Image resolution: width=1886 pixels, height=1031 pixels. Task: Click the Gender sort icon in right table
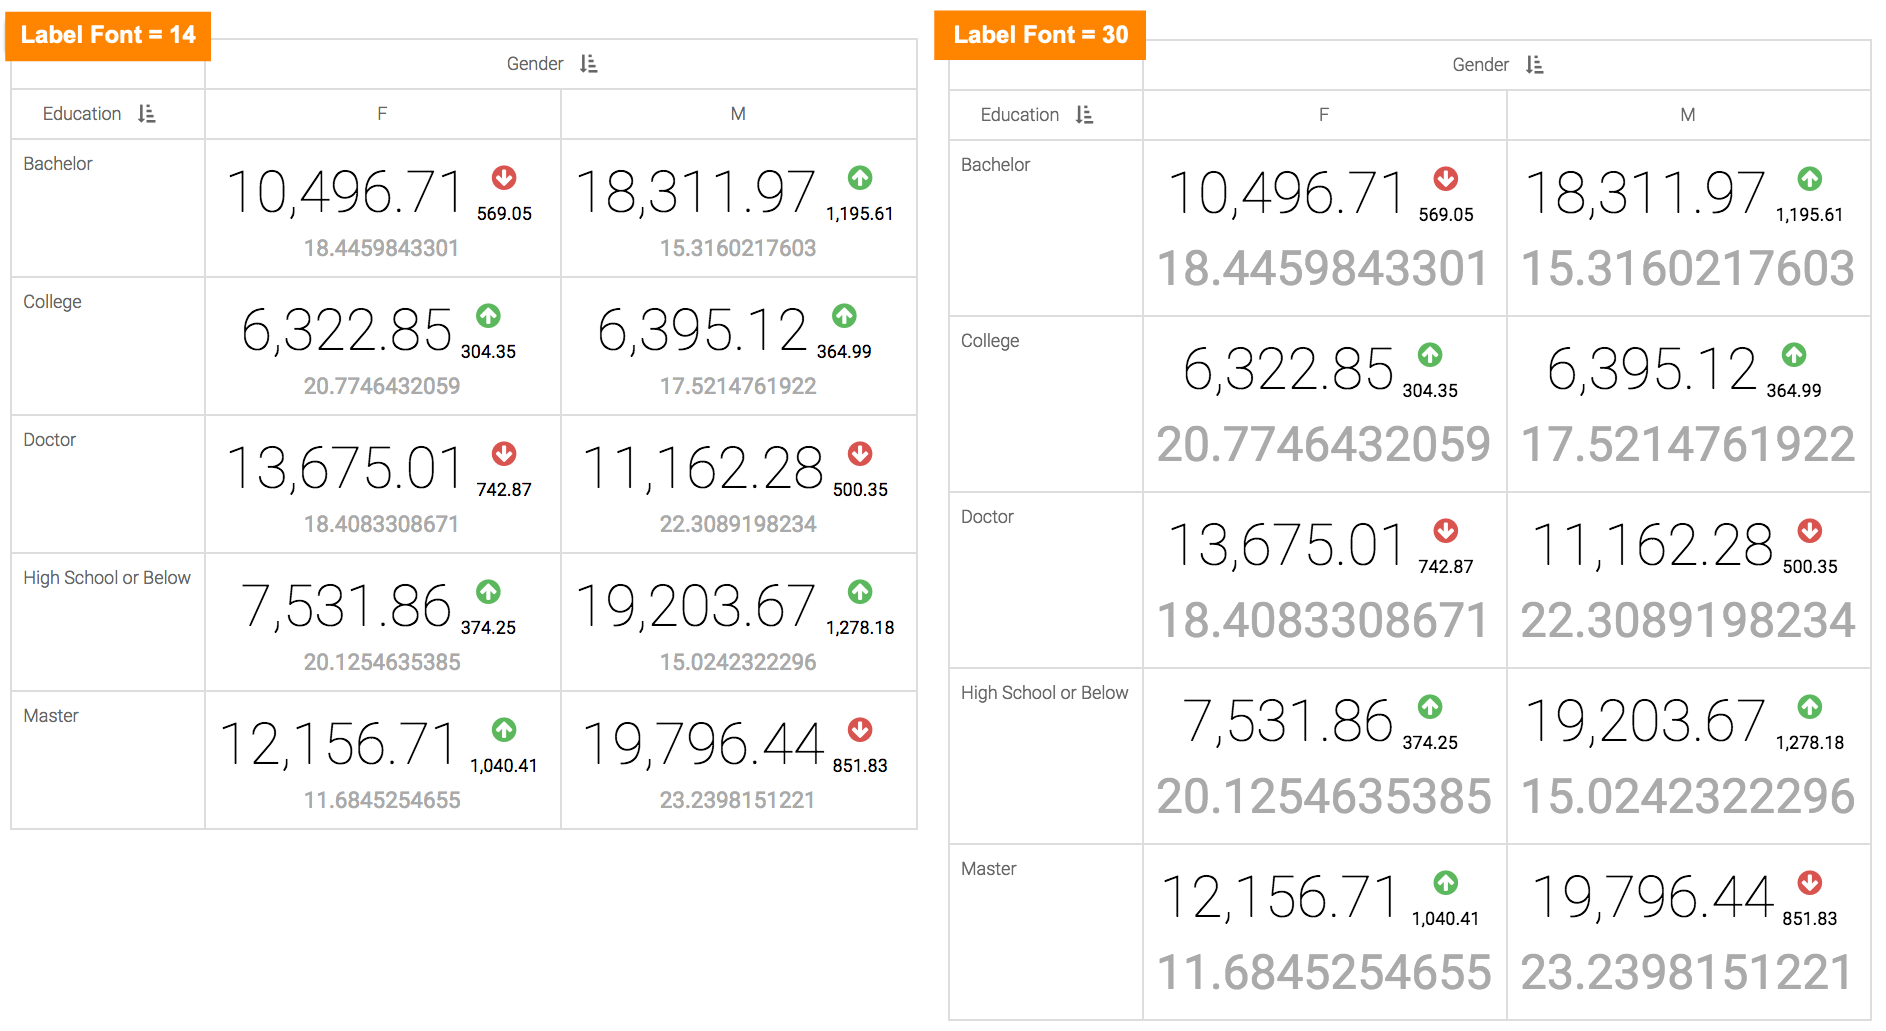(x=1535, y=65)
